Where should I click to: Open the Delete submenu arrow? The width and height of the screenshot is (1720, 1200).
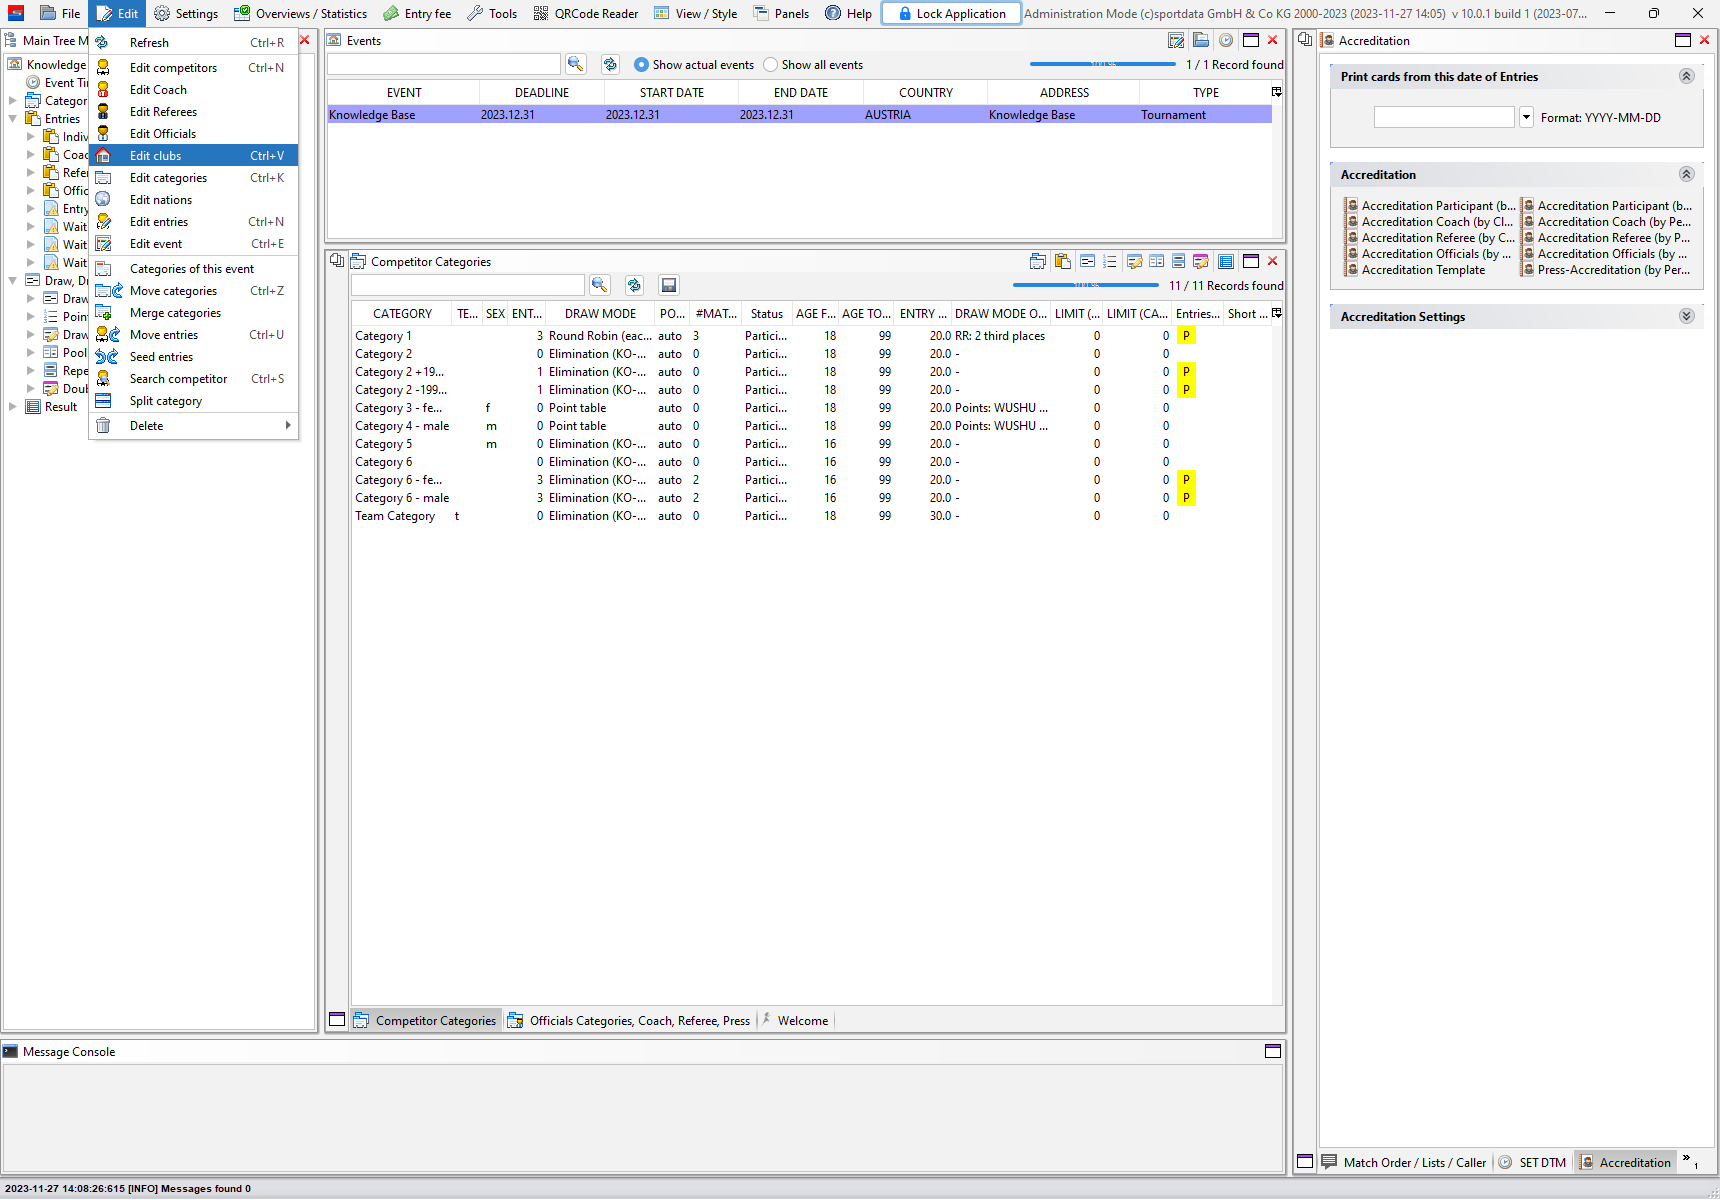pyautogui.click(x=288, y=426)
